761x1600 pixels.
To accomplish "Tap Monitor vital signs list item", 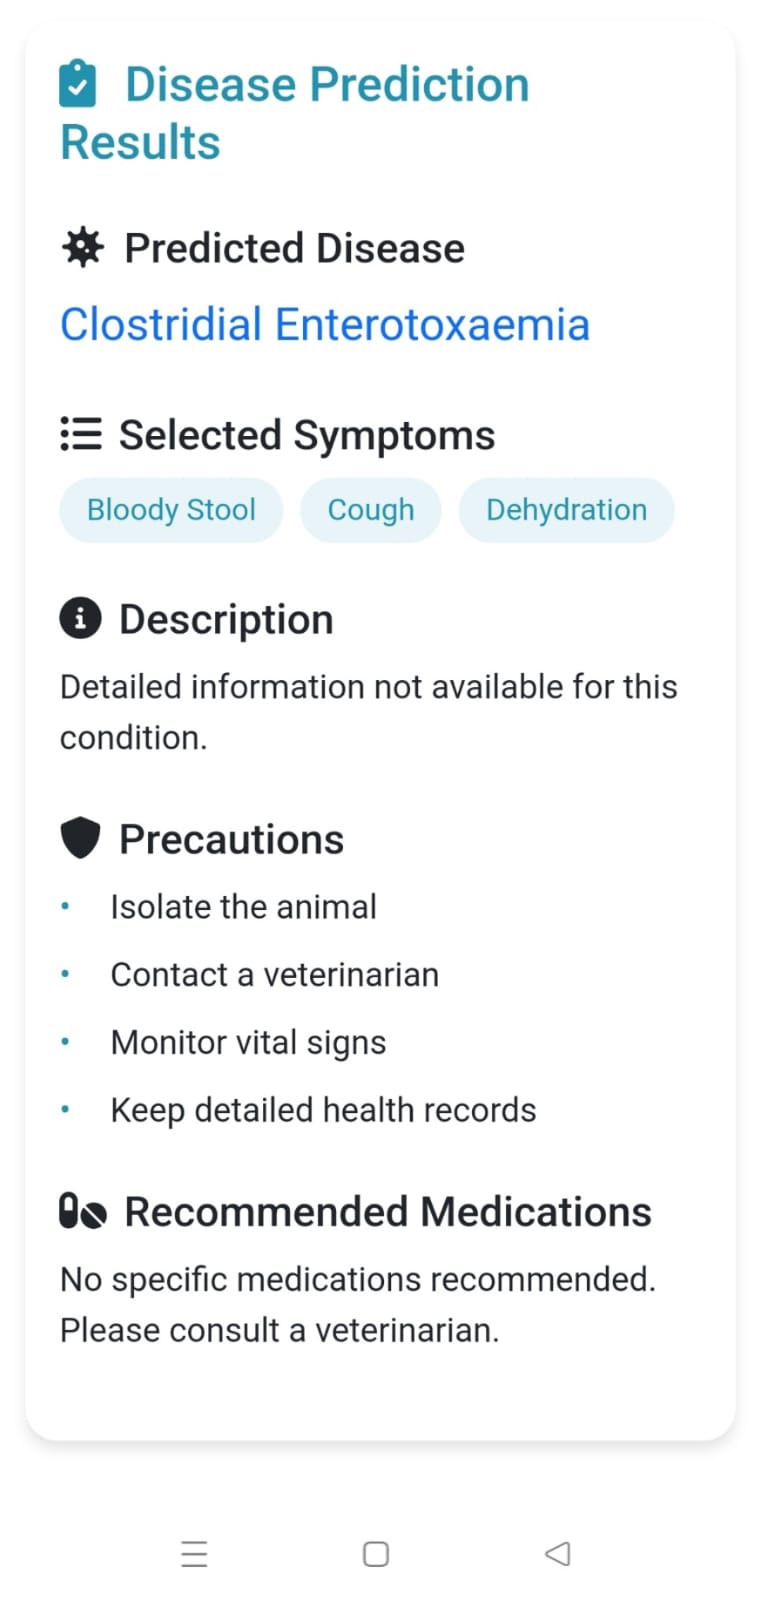I will click(248, 1043).
